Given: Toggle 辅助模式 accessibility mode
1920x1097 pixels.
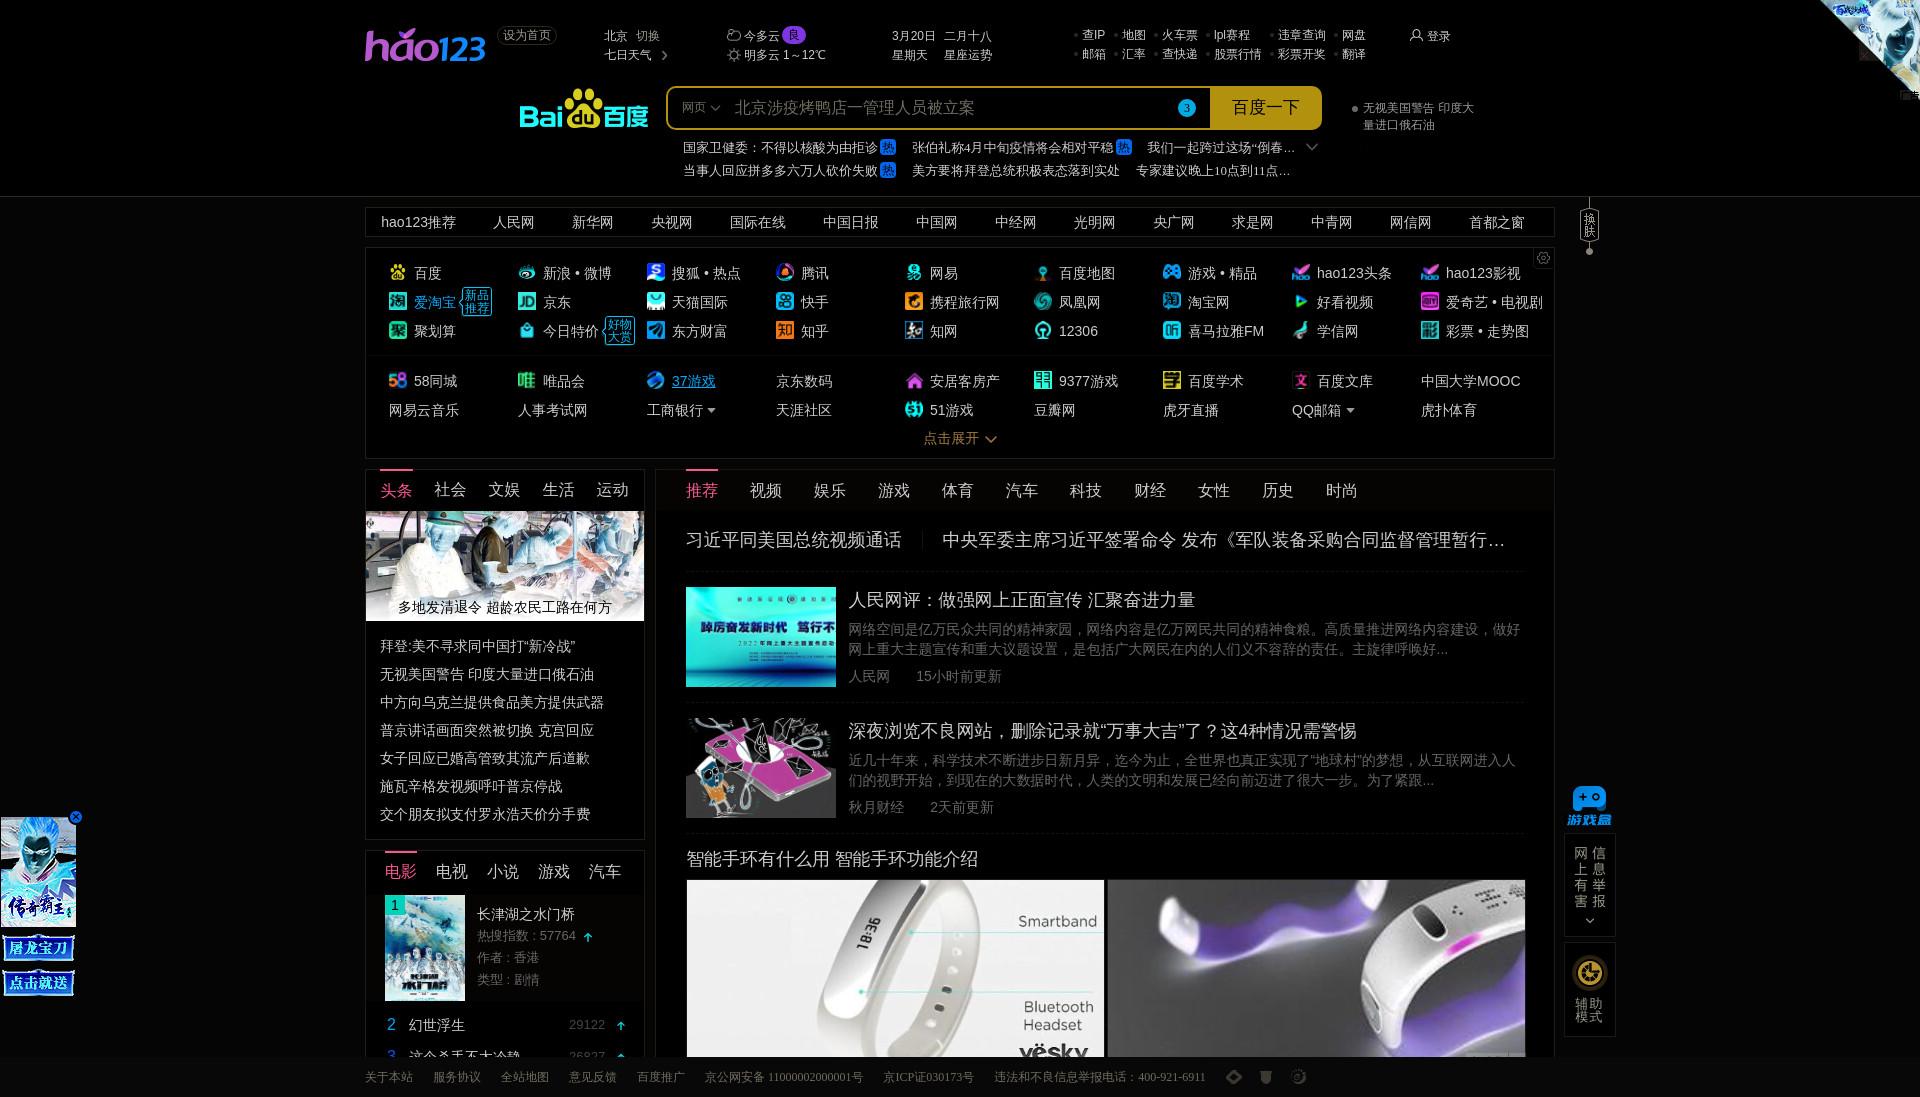Looking at the screenshot, I should tap(1589, 989).
